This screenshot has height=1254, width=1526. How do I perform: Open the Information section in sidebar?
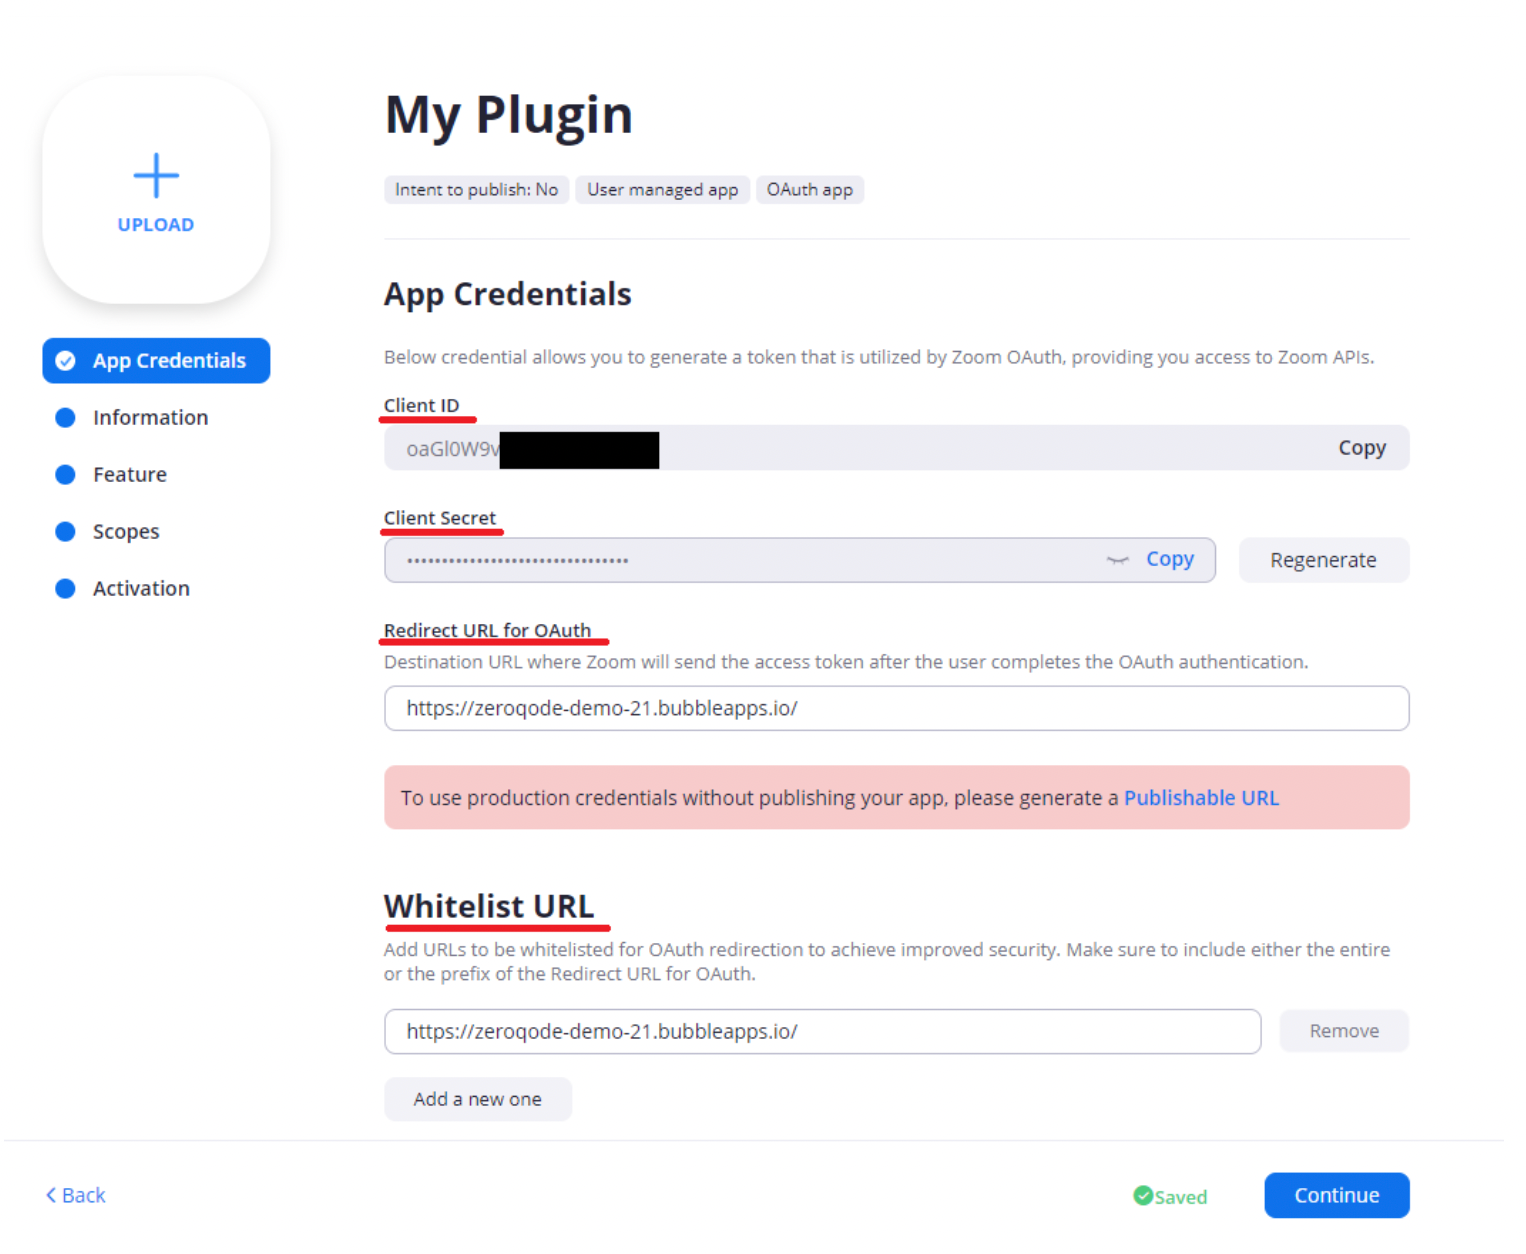[151, 418]
